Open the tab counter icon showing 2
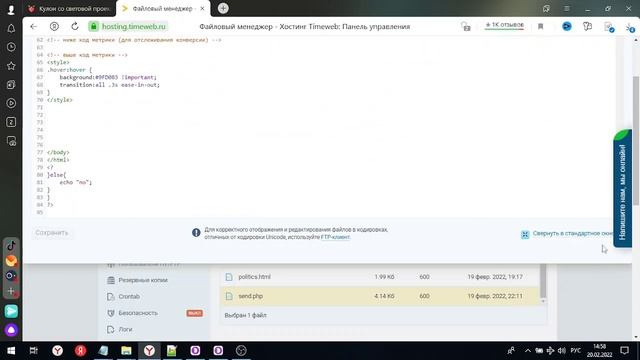Viewport: 640px width, 360px height. coord(11,122)
